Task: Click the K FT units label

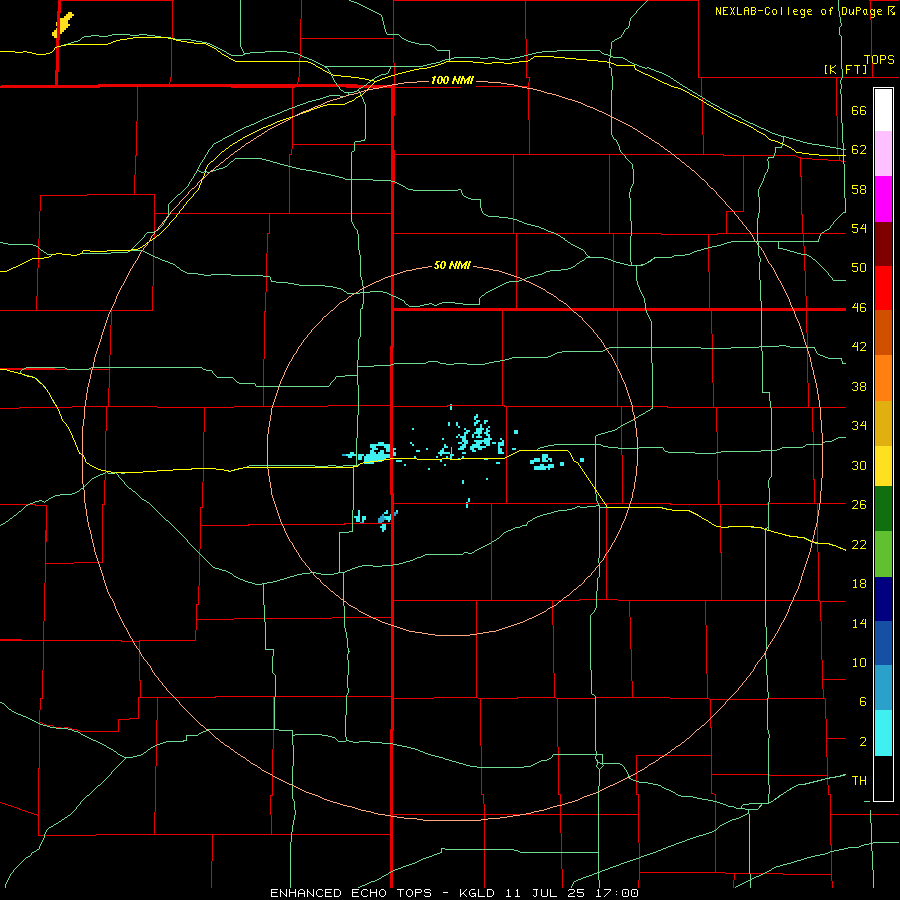Action: pyautogui.click(x=846, y=70)
